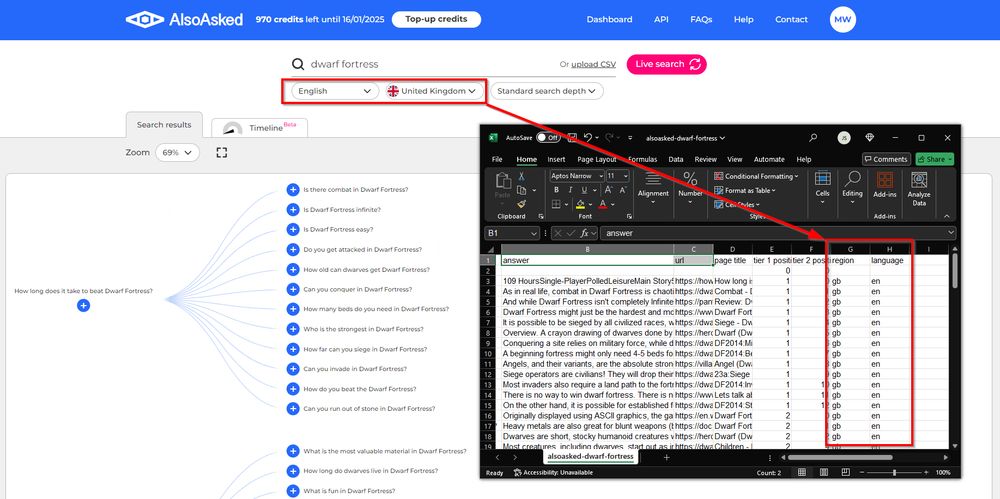
Task: Click Top-up credits button
Action: (436, 19)
